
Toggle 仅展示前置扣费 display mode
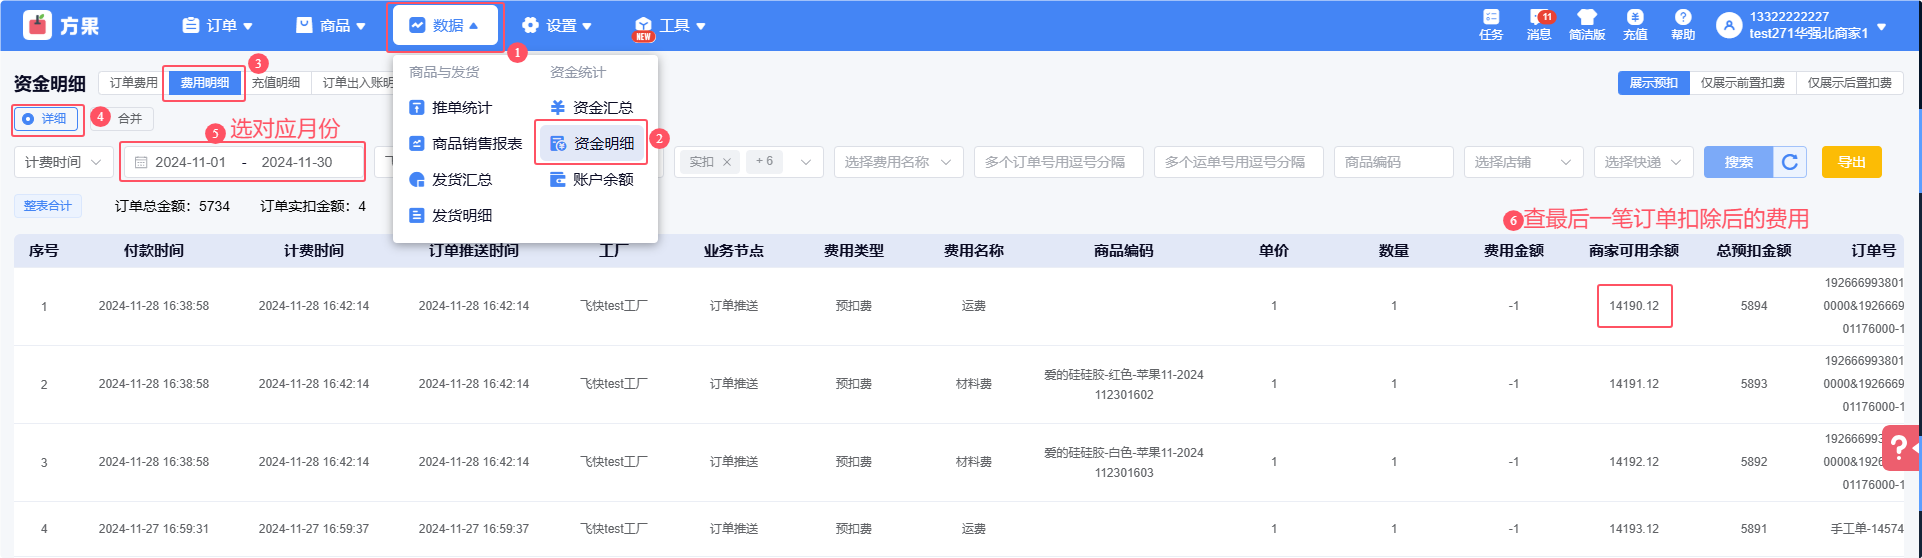pyautogui.click(x=1742, y=83)
